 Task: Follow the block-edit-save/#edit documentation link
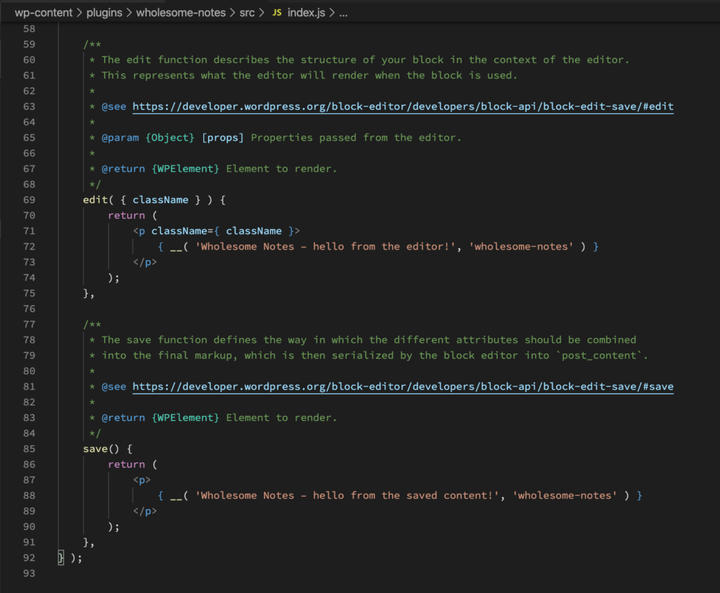[403, 107]
